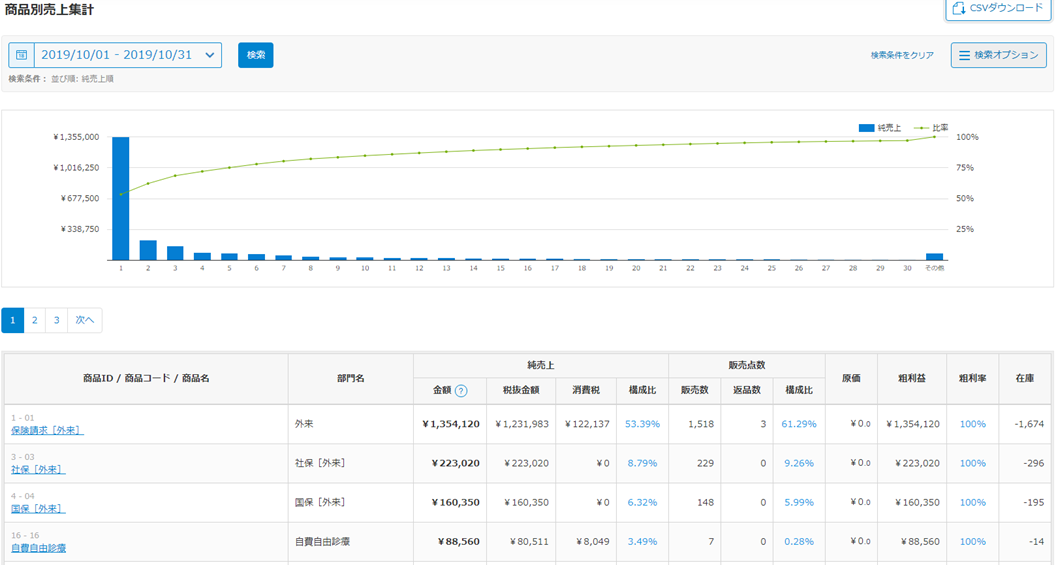Open the date range dropdown chevron
The height and width of the screenshot is (565, 1056).
[210, 55]
